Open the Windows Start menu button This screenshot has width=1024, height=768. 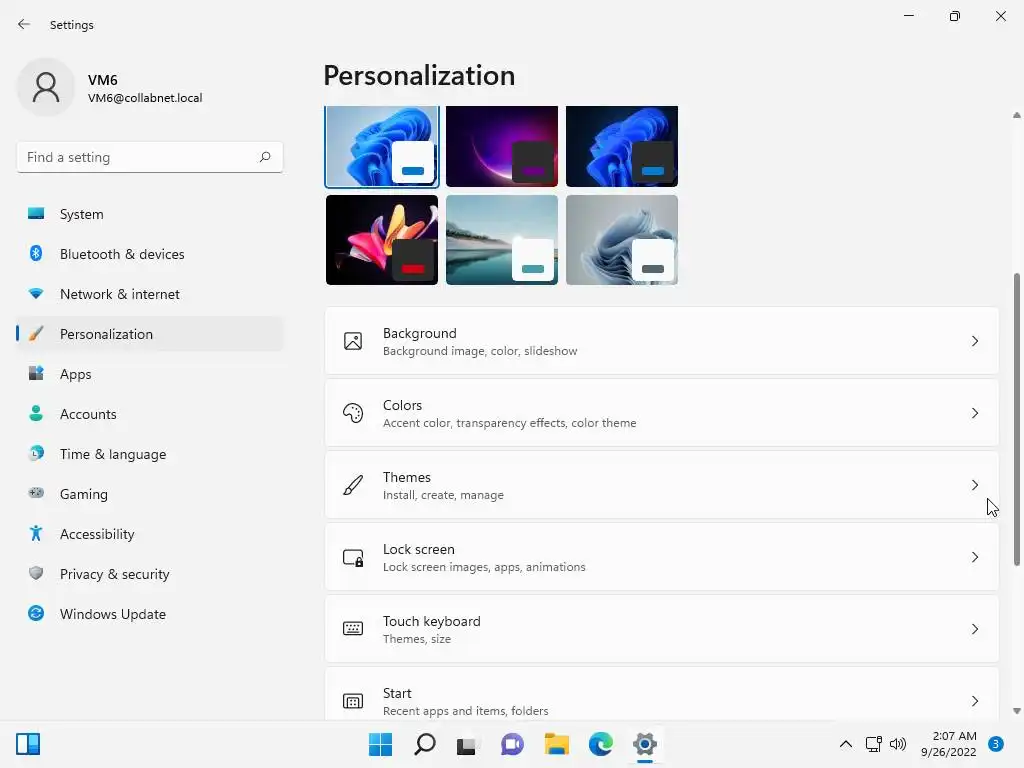[380, 744]
